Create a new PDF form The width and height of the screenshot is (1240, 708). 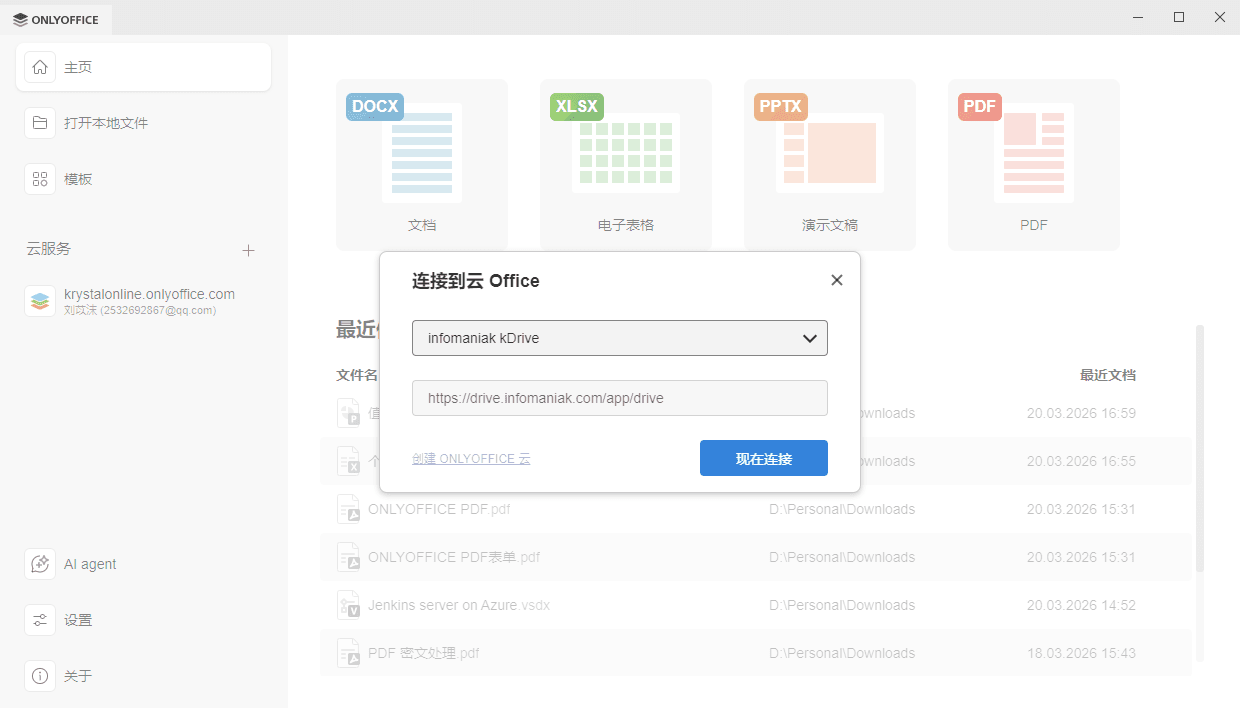pyautogui.click(x=1034, y=164)
